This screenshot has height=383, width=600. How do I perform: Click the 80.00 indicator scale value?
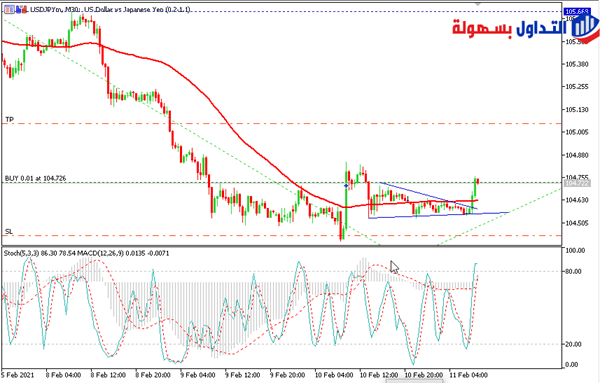click(574, 271)
